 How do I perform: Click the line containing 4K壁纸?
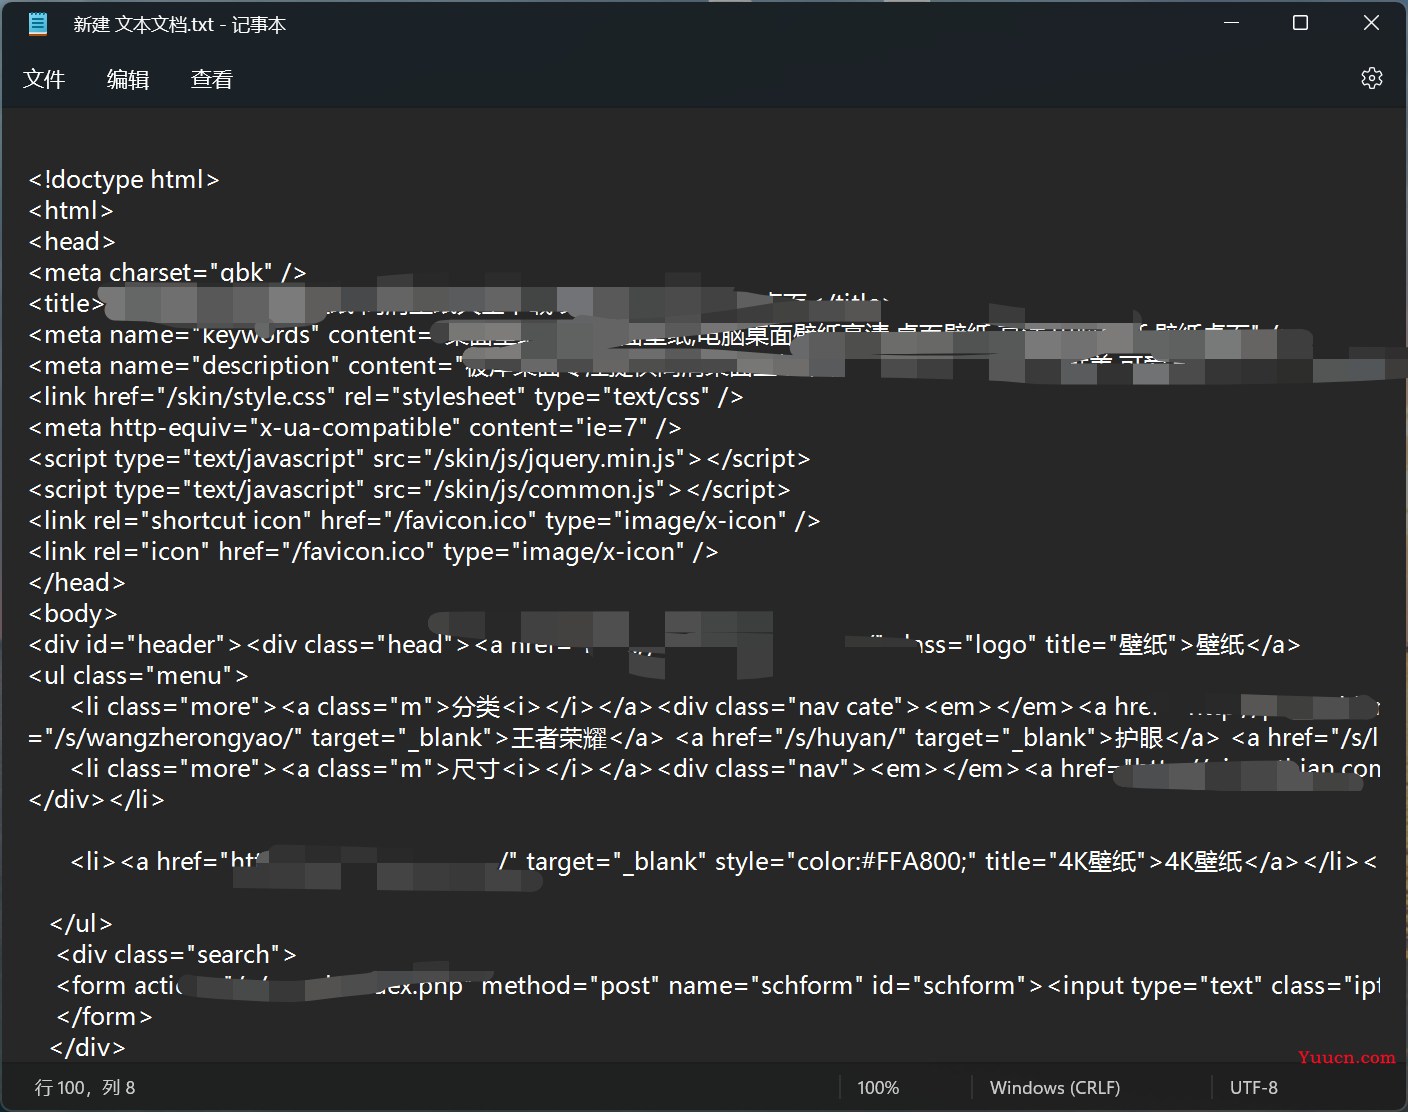pyautogui.click(x=723, y=861)
